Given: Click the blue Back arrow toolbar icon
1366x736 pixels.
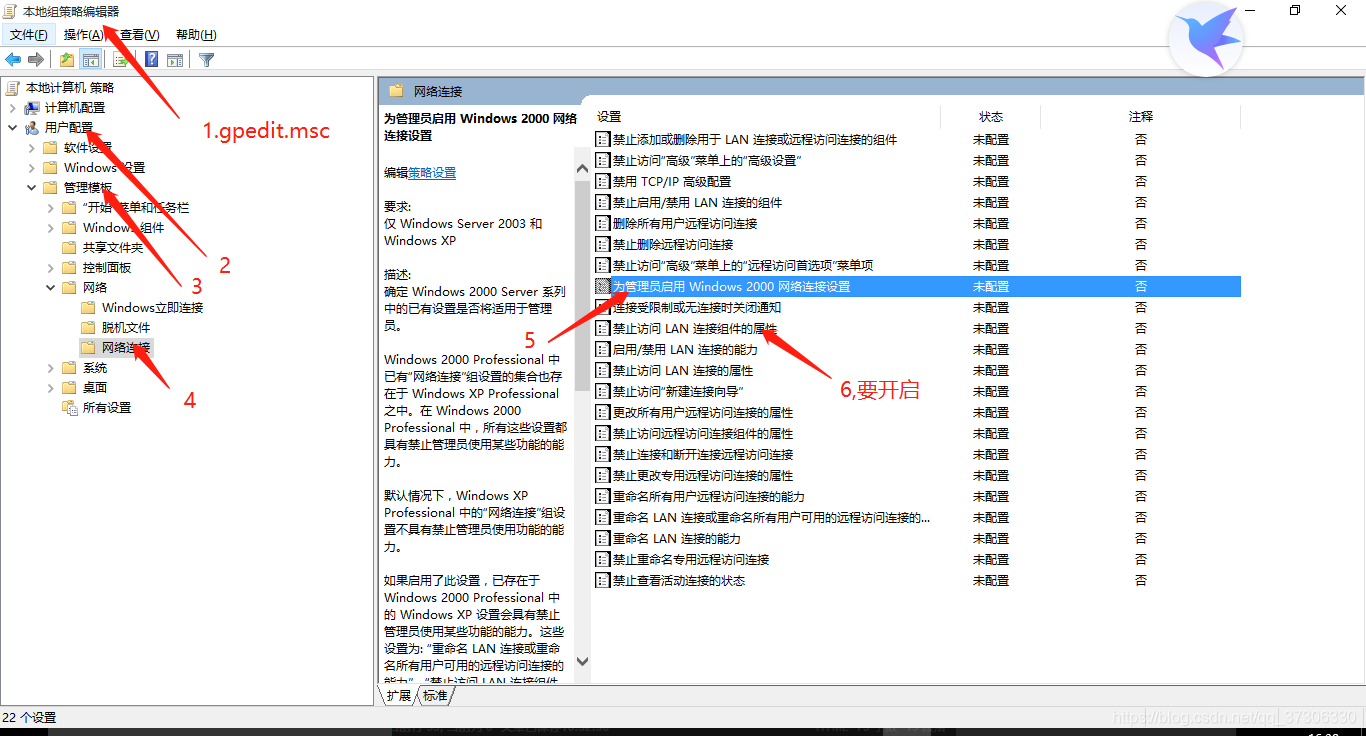Looking at the screenshot, I should (14, 60).
